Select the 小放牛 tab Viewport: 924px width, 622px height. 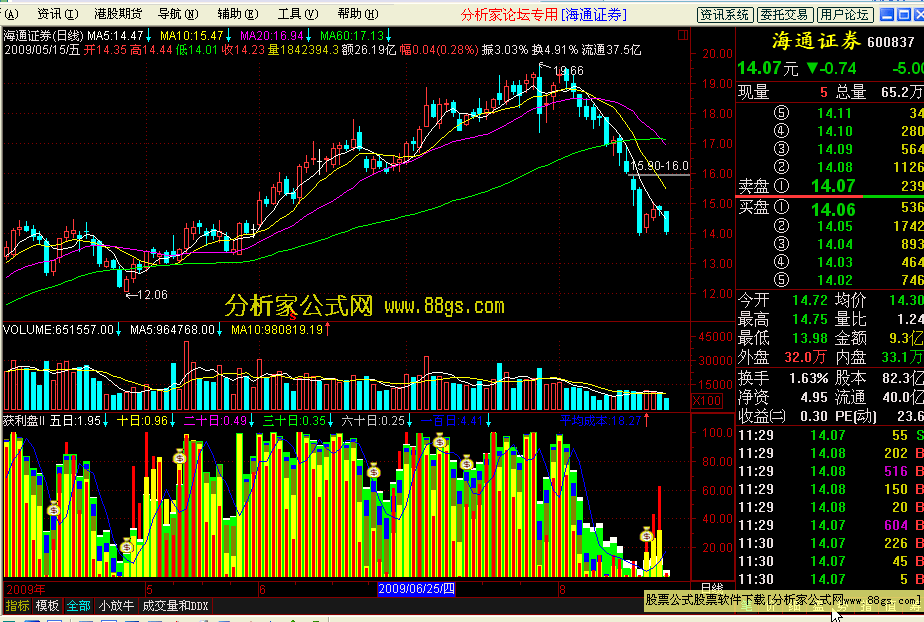coord(116,606)
